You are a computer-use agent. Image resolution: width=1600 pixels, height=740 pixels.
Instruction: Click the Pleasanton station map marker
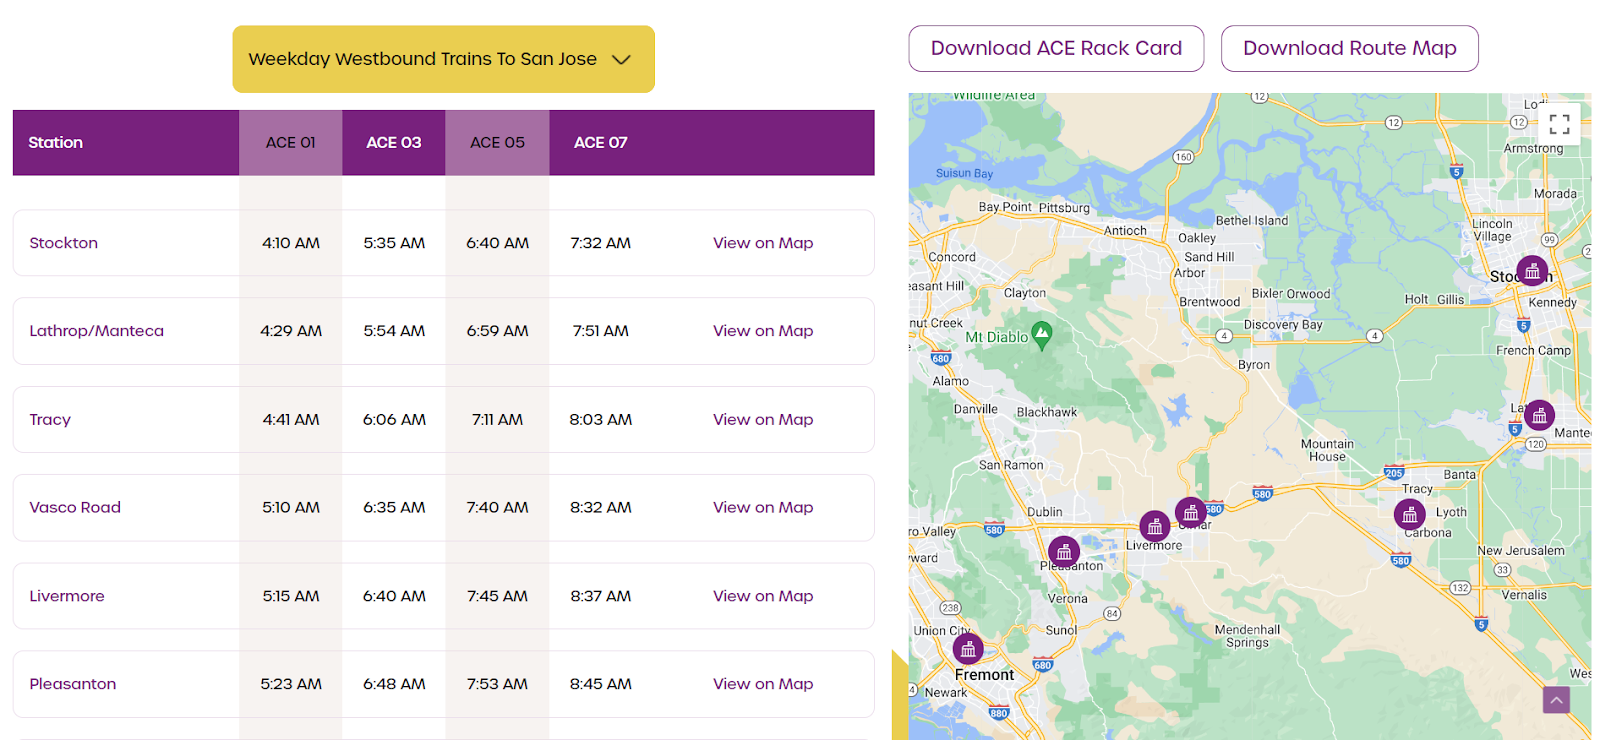pyautogui.click(x=1064, y=551)
